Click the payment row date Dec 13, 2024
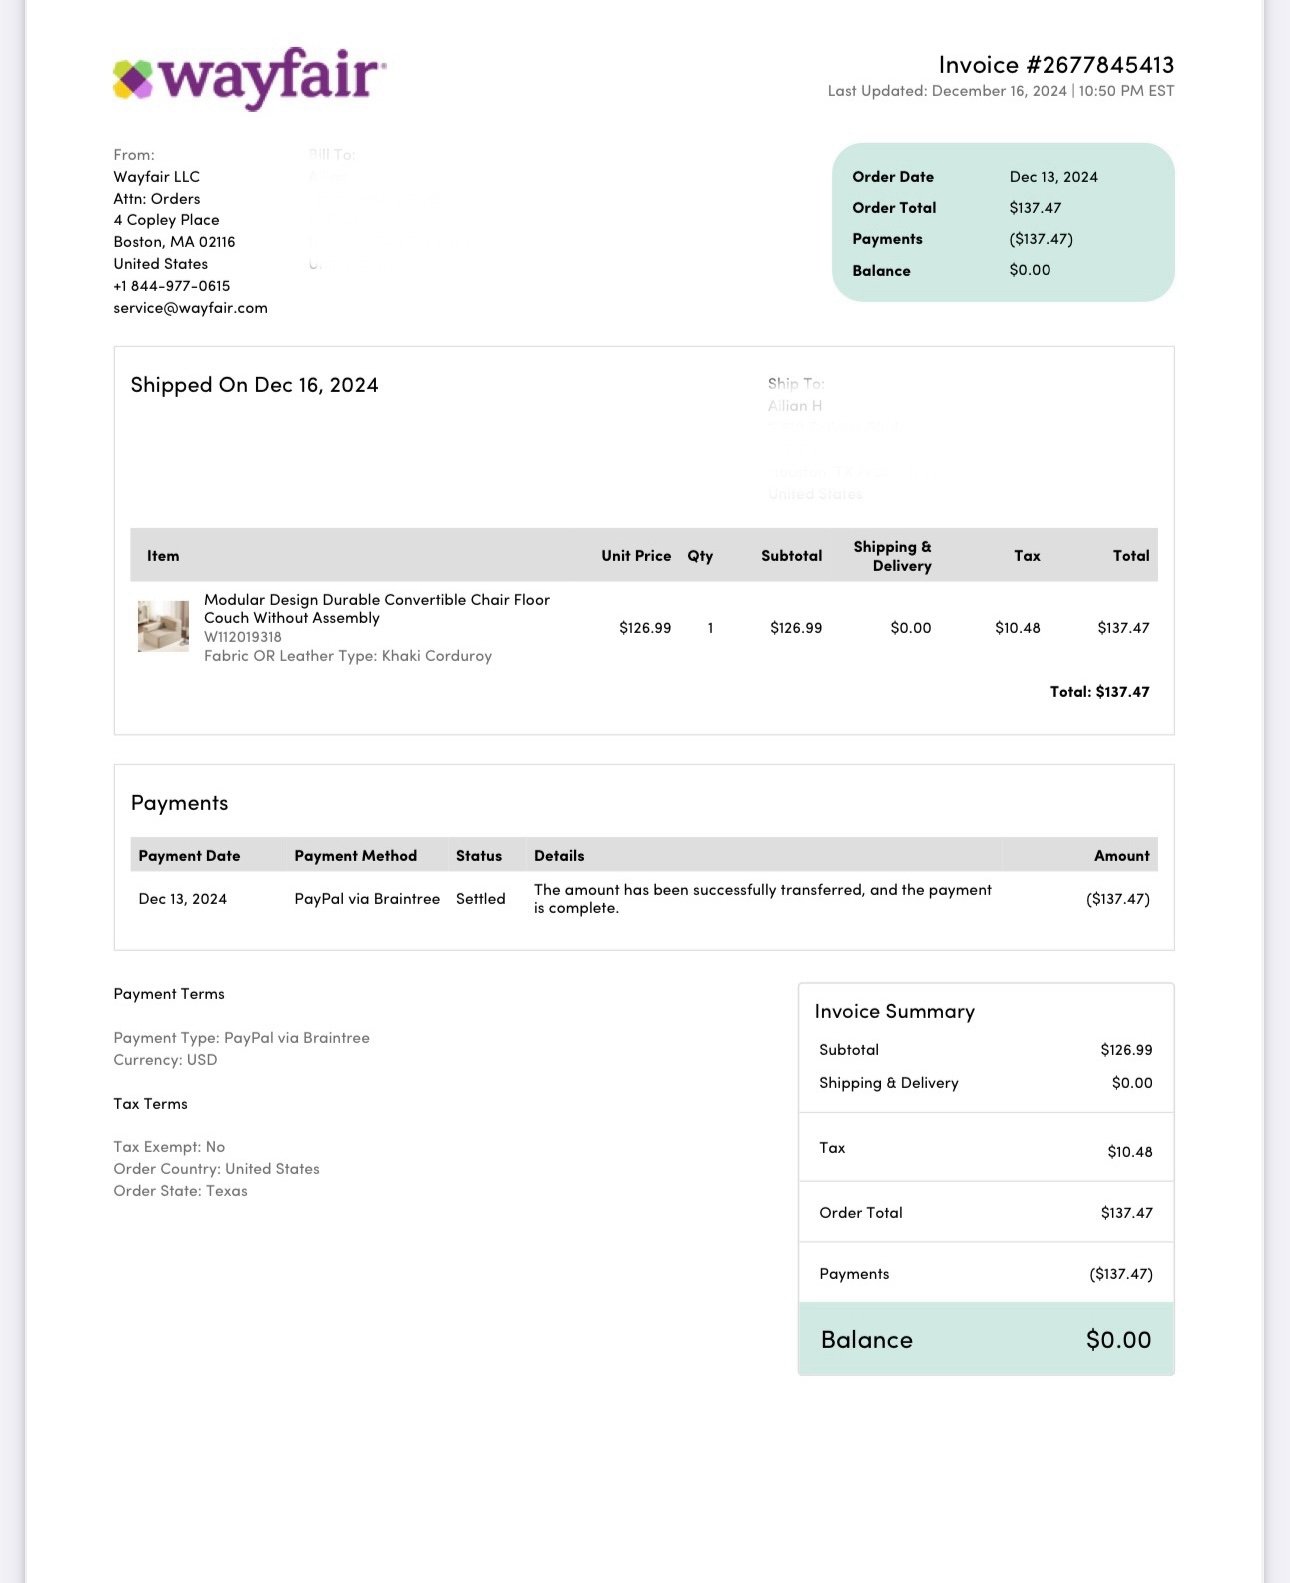1290x1583 pixels. [182, 899]
